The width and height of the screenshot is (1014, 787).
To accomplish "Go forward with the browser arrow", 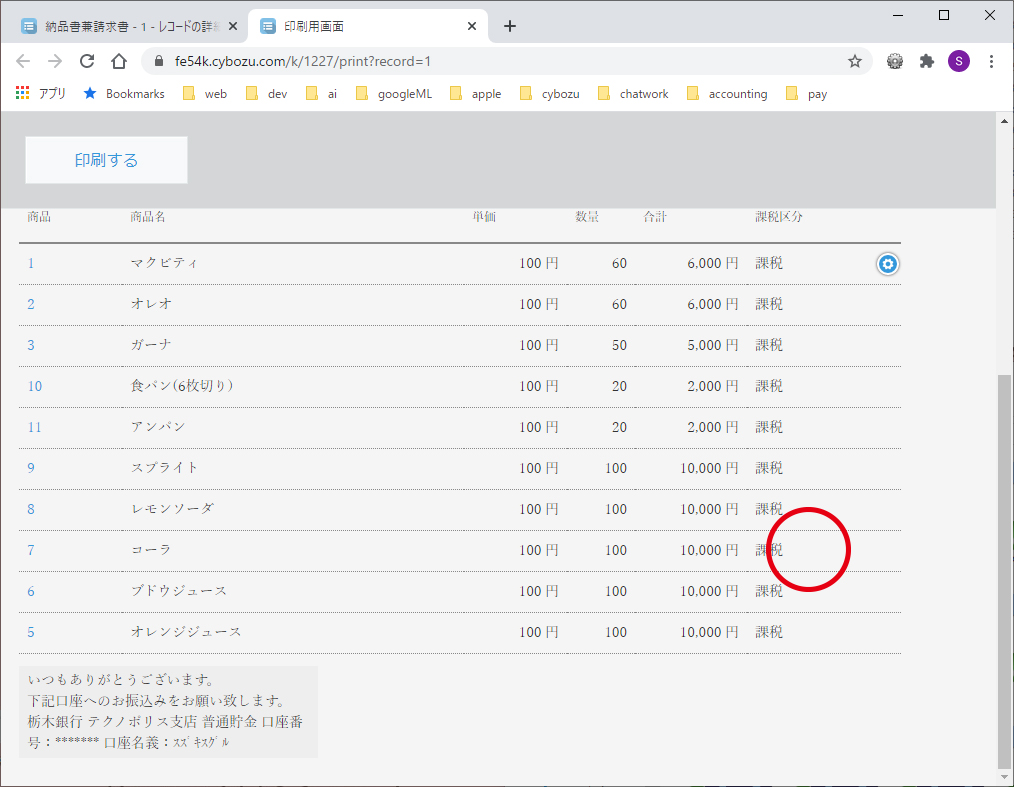I will [55, 61].
